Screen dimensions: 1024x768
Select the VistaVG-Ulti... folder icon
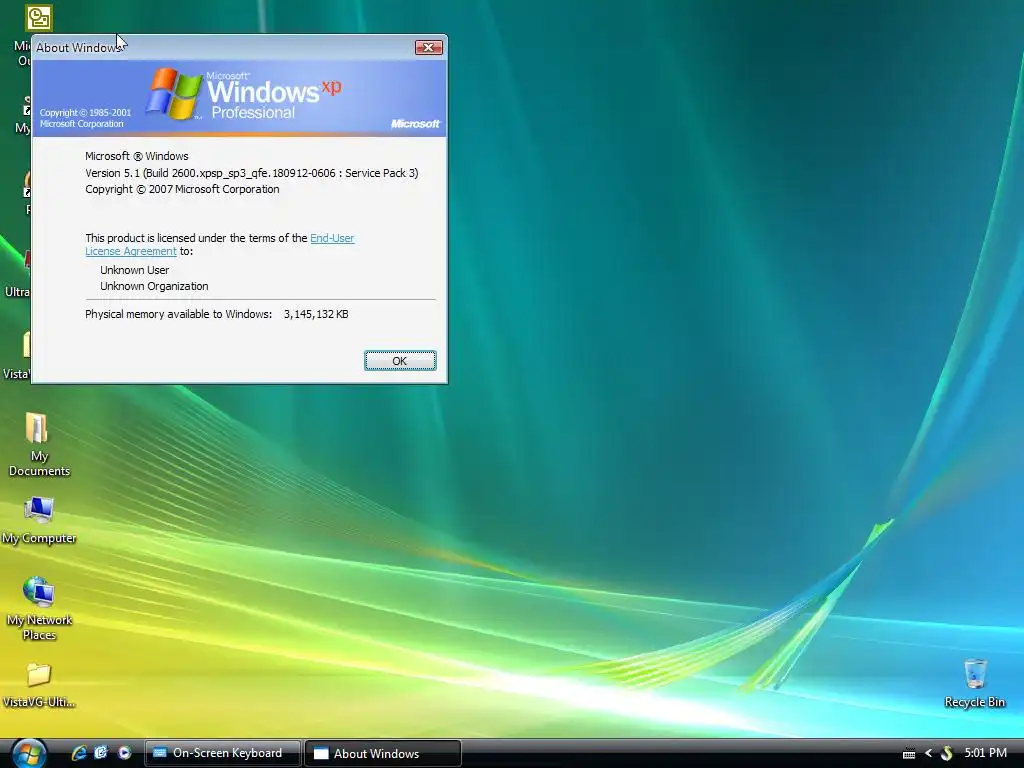click(x=39, y=686)
